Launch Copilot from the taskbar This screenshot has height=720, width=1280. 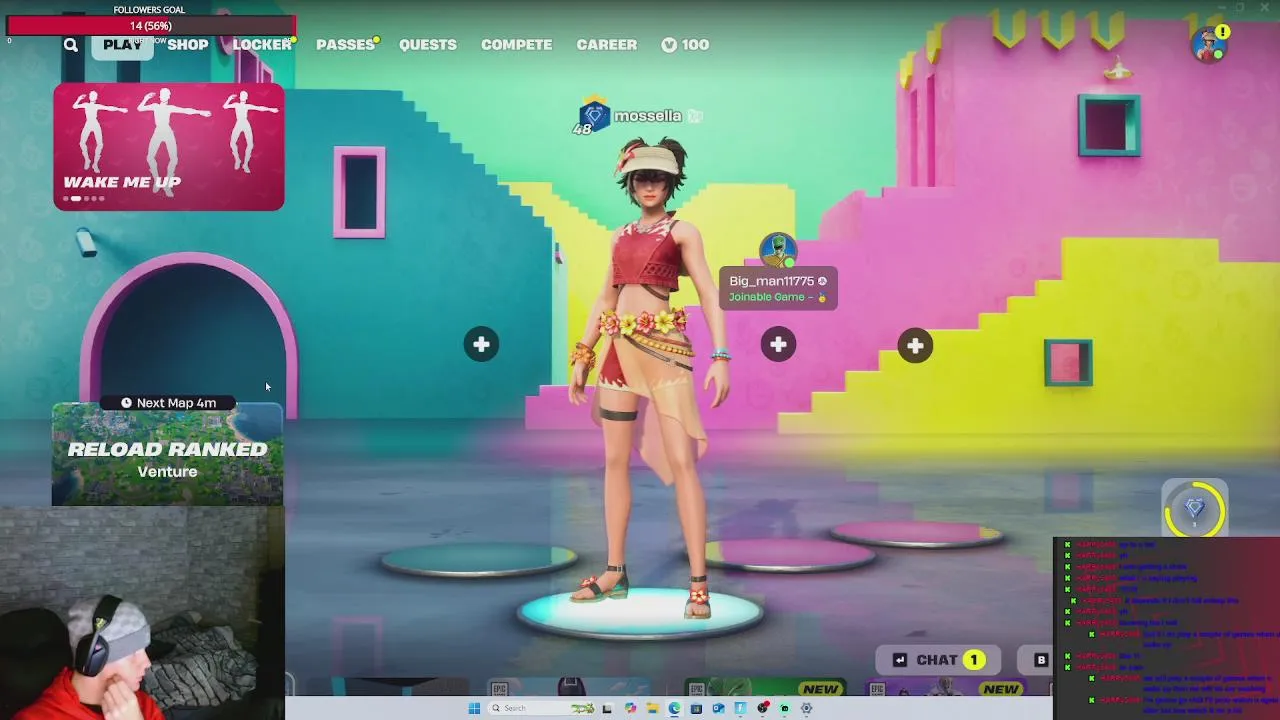630,708
